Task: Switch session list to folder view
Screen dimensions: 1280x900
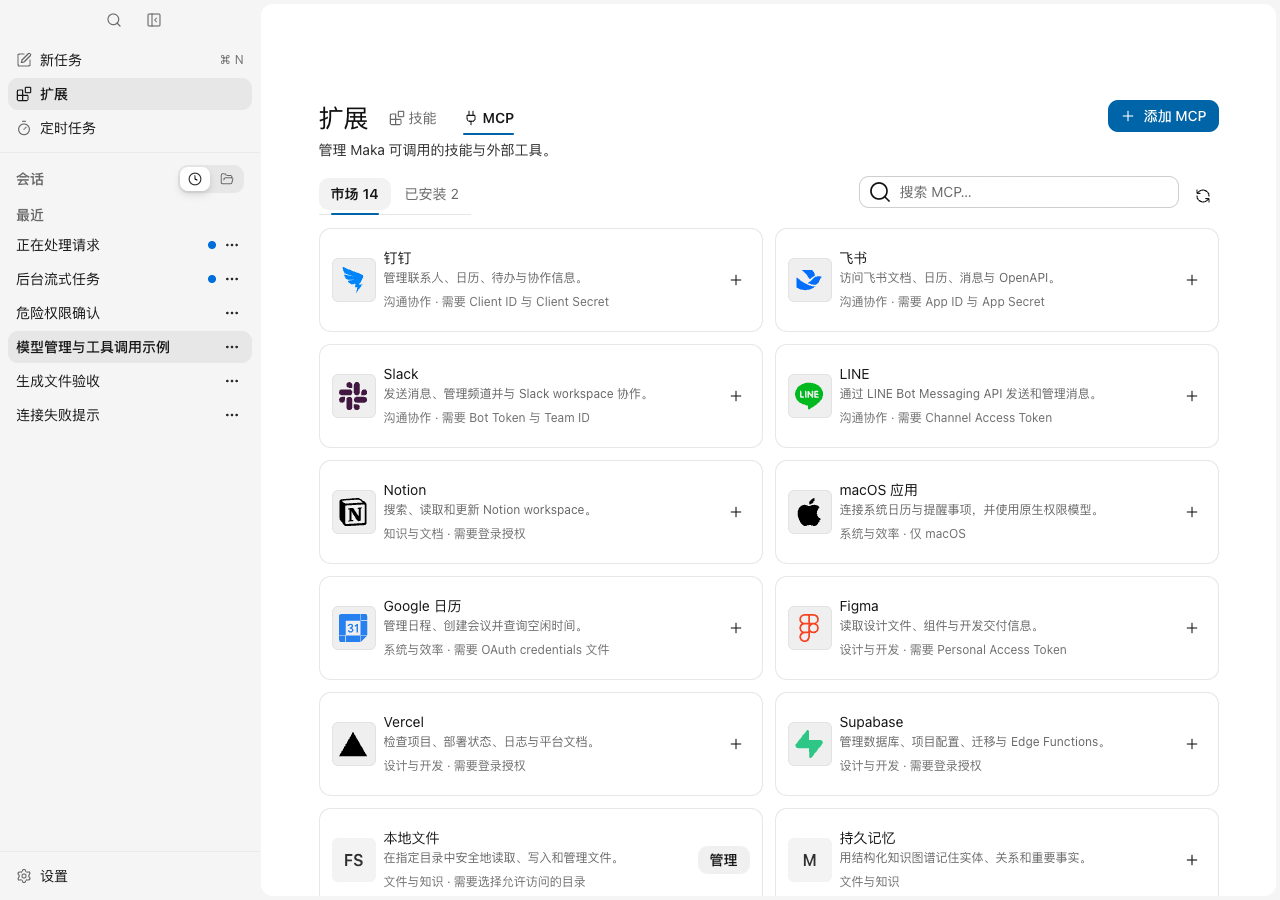Action: click(x=227, y=179)
